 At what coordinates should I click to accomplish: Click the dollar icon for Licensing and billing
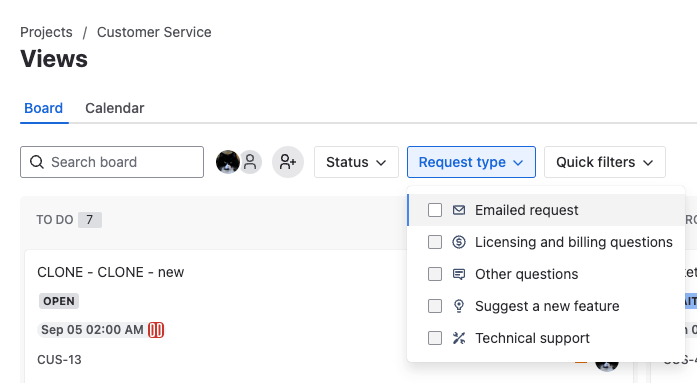coord(459,242)
